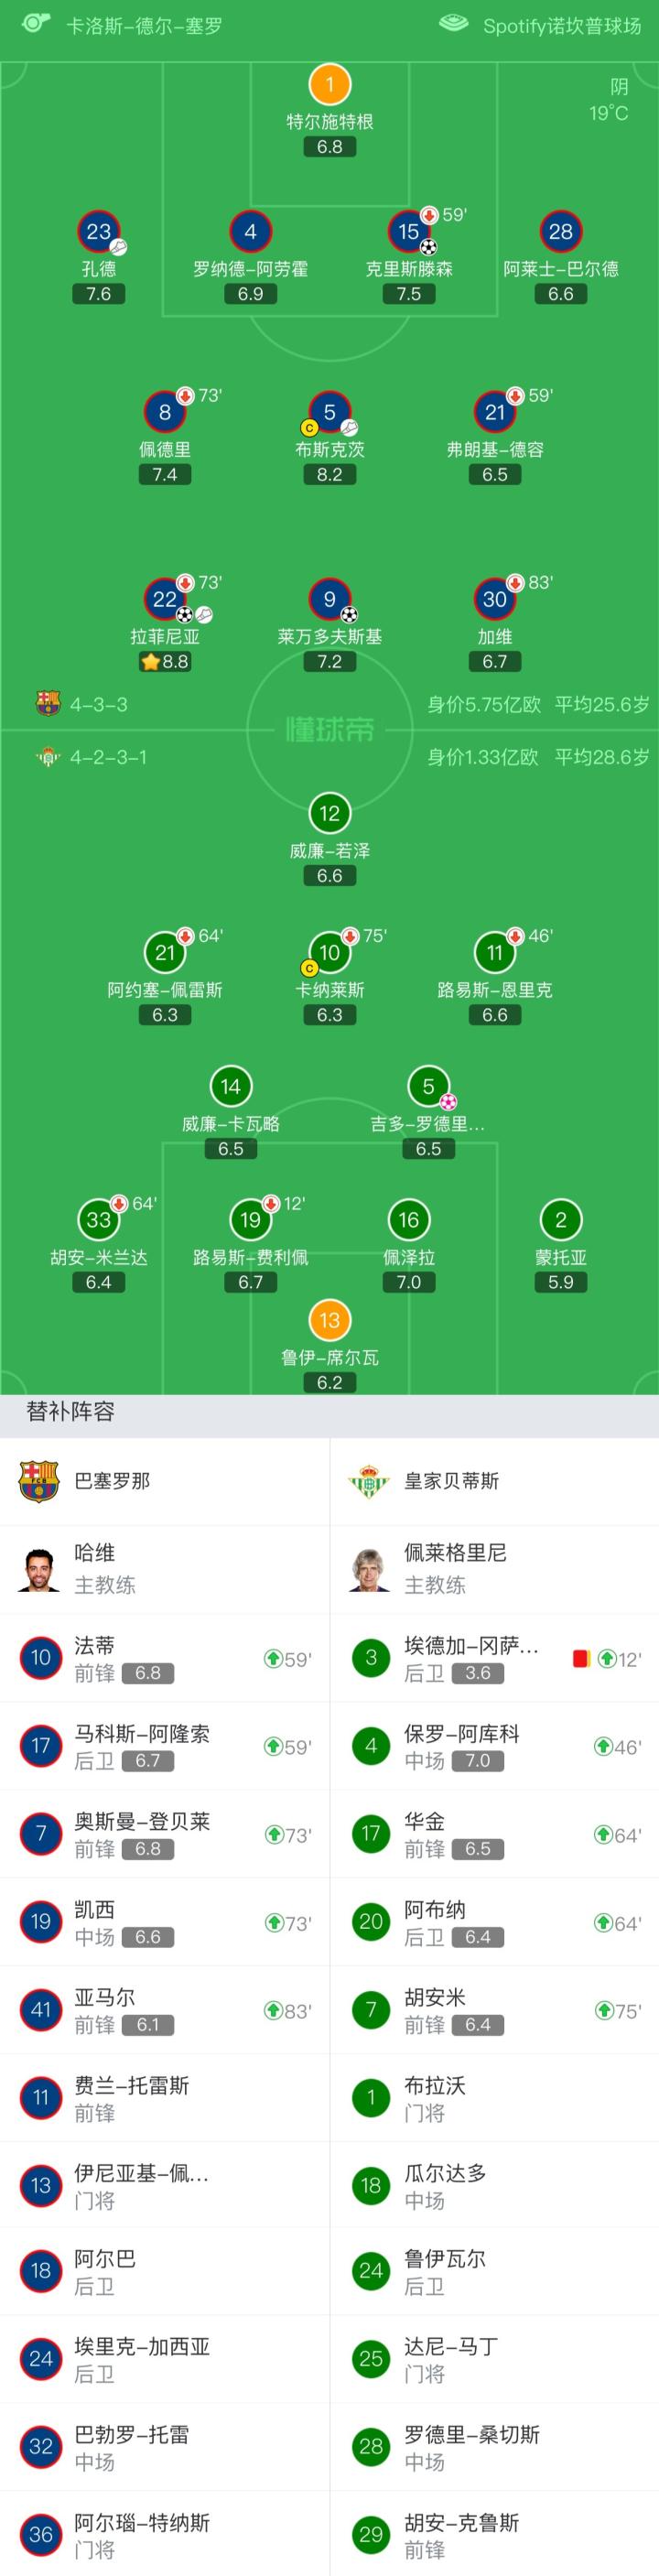Tap 卡纳莱斯's number 10 badge
The image size is (659, 2576).
click(329, 953)
